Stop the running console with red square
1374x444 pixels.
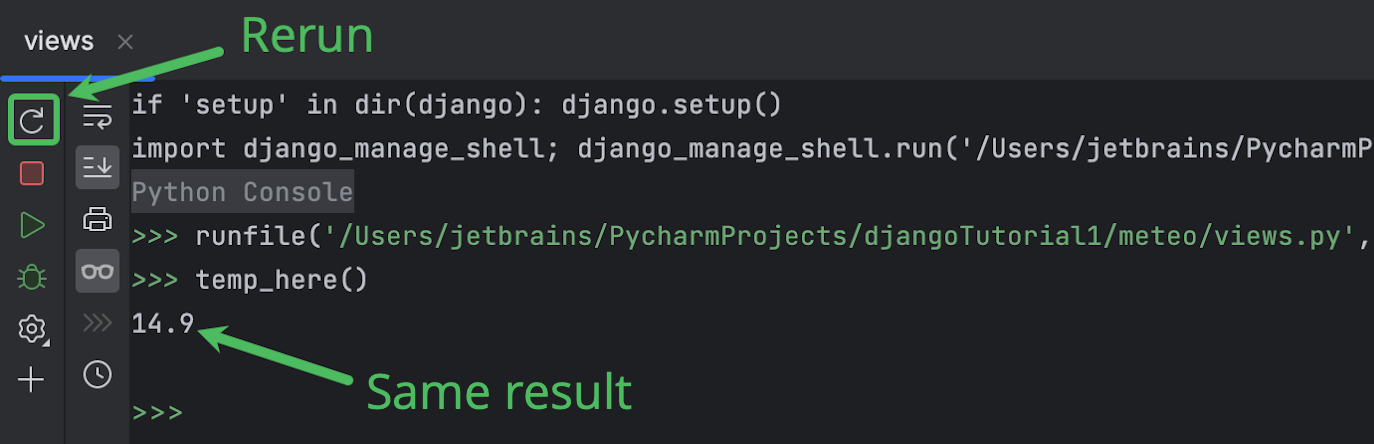coord(32,173)
